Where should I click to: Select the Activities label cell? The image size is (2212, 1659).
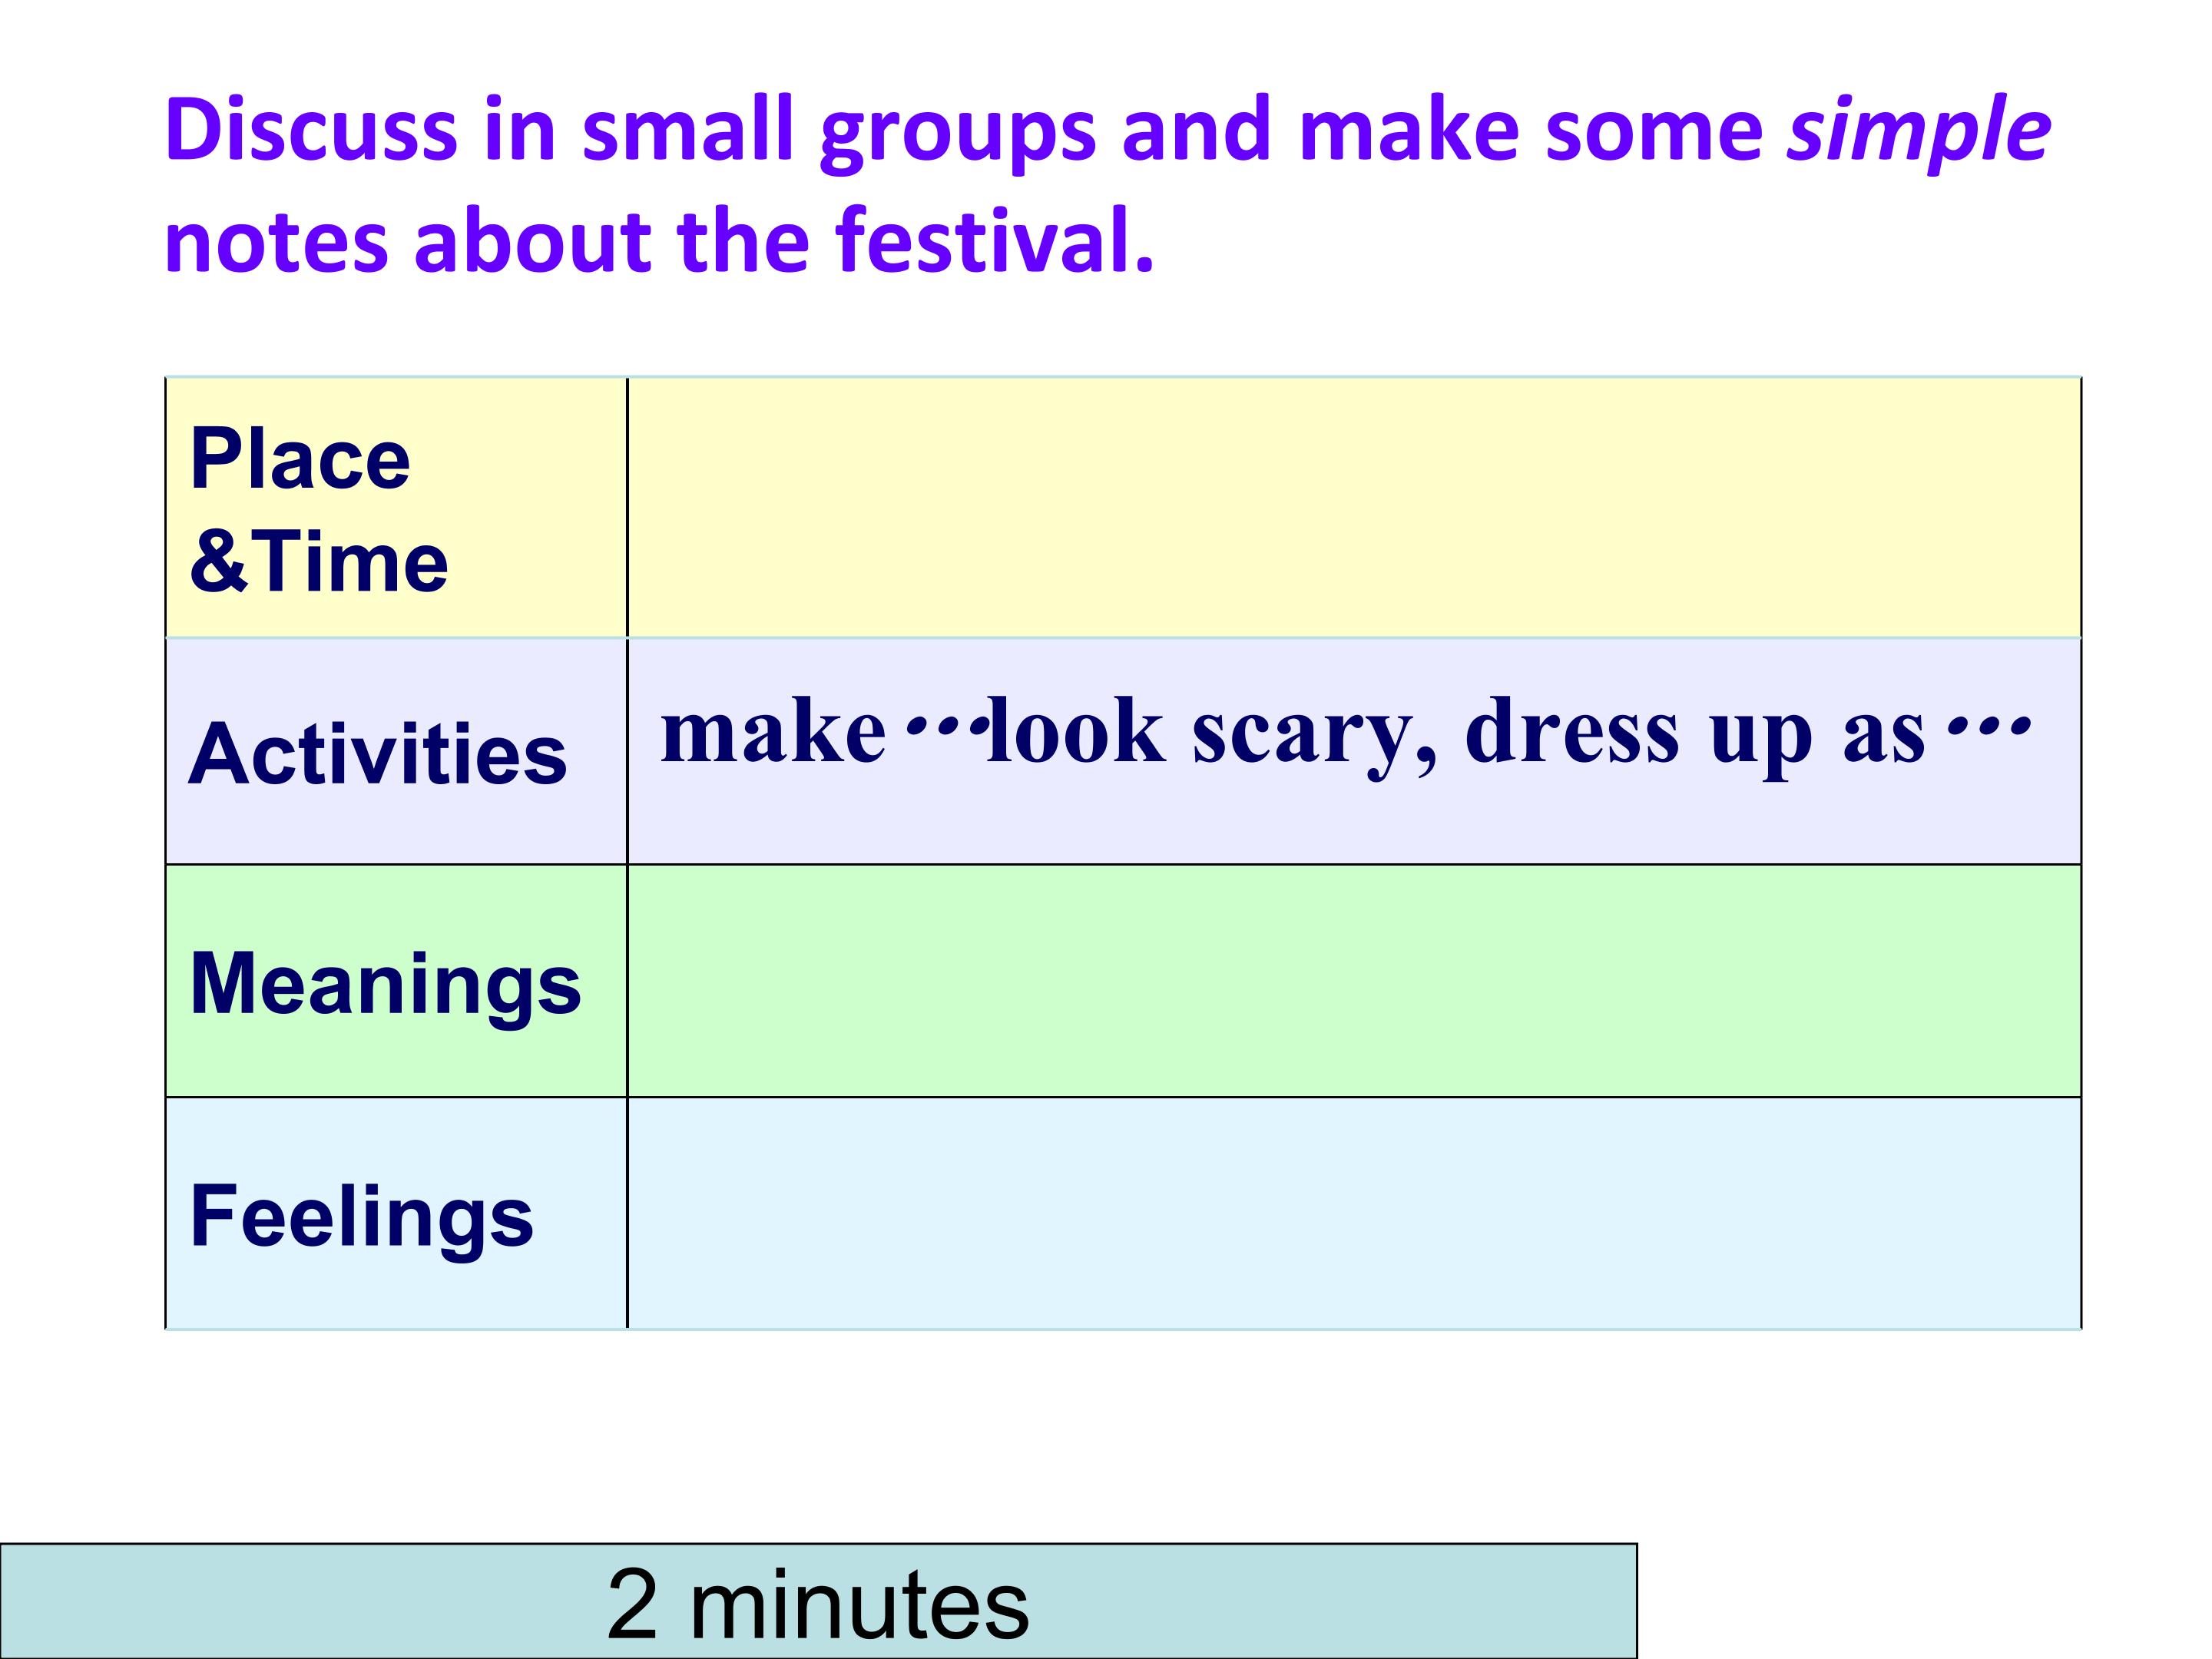(x=396, y=751)
